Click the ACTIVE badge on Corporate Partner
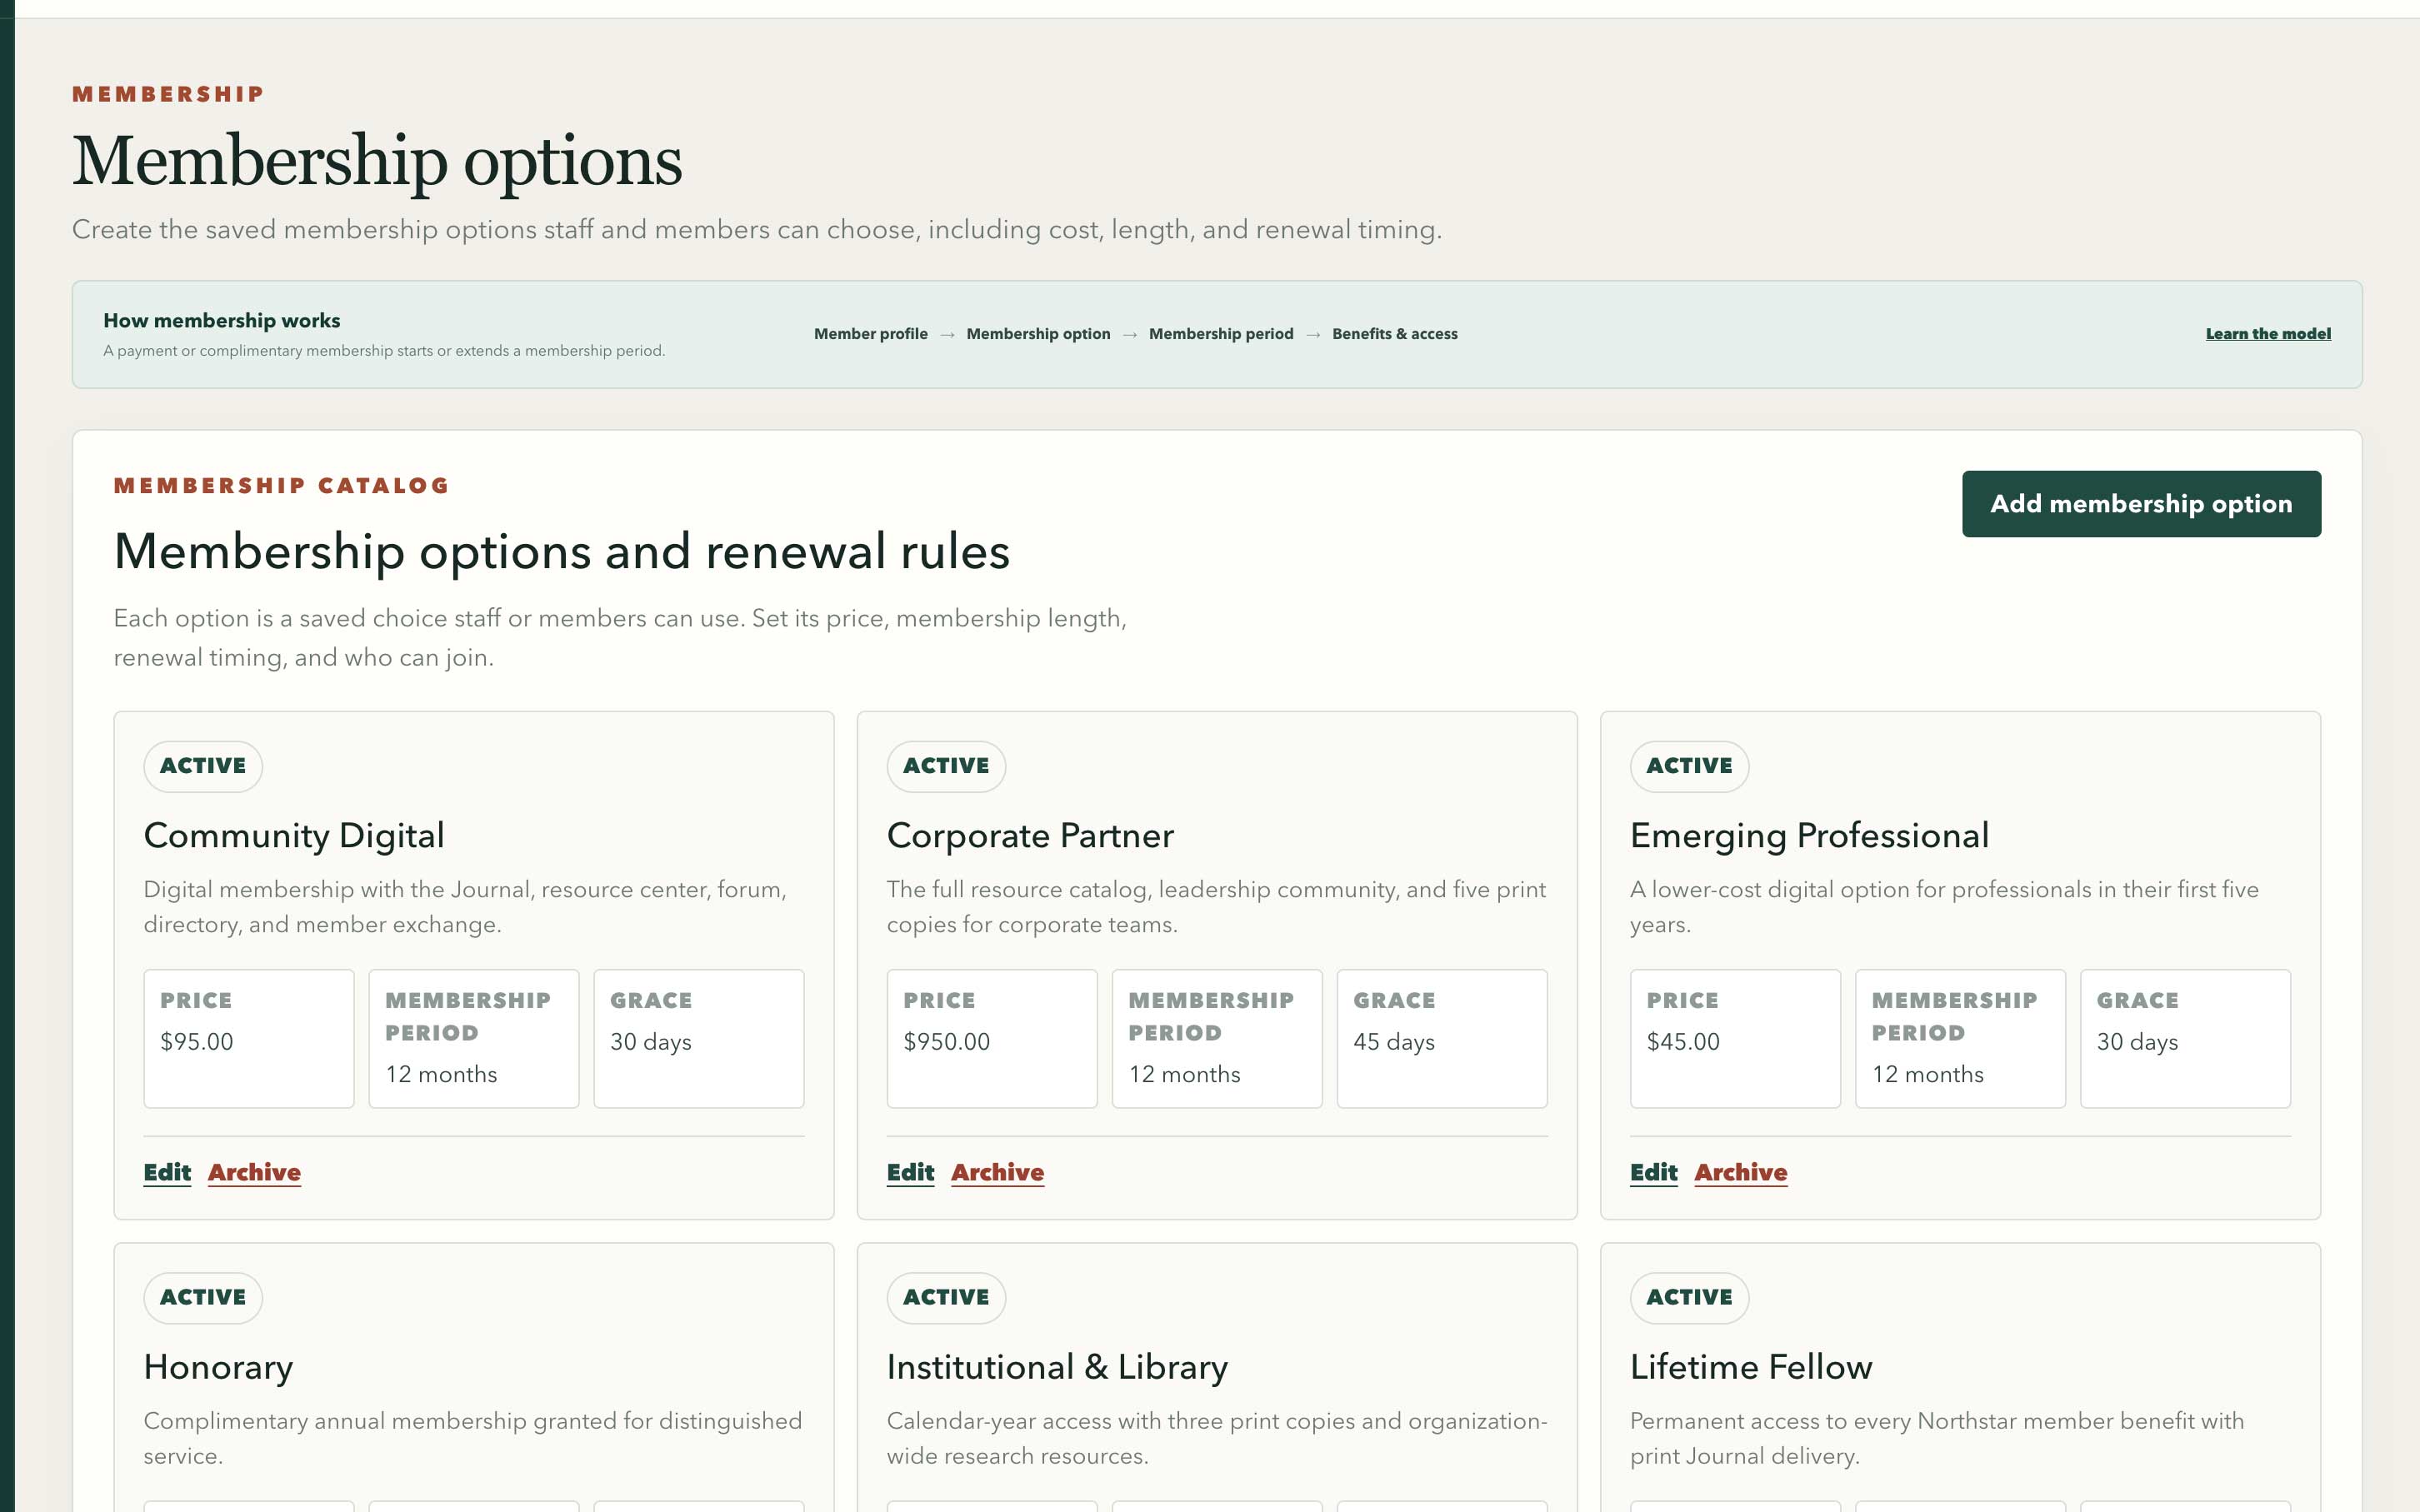 coord(946,766)
